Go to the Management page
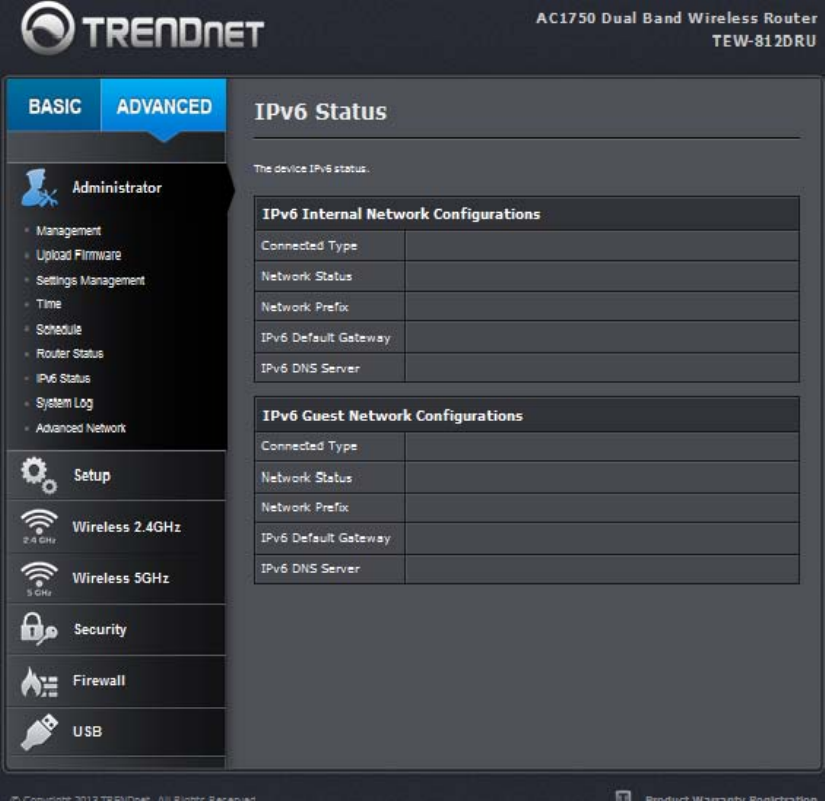Screen dimensions: 825x801 [x=68, y=231]
